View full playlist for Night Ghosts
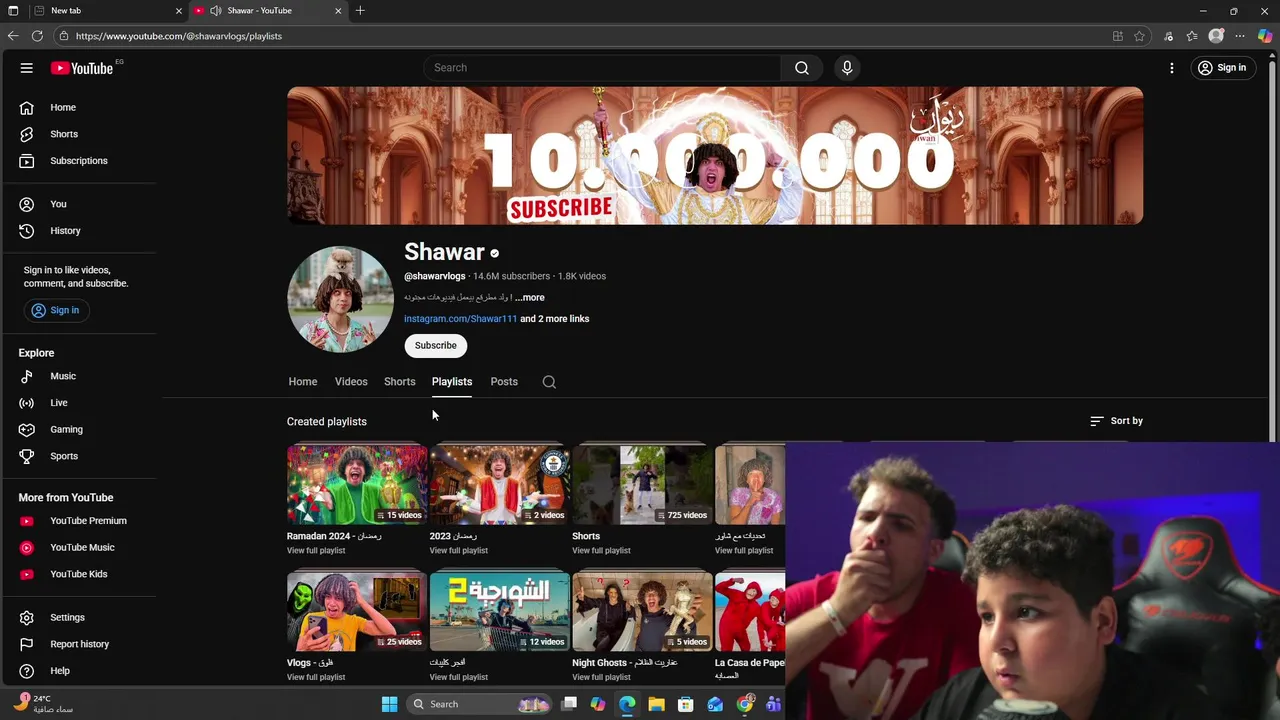This screenshot has width=1280, height=720. click(x=601, y=678)
